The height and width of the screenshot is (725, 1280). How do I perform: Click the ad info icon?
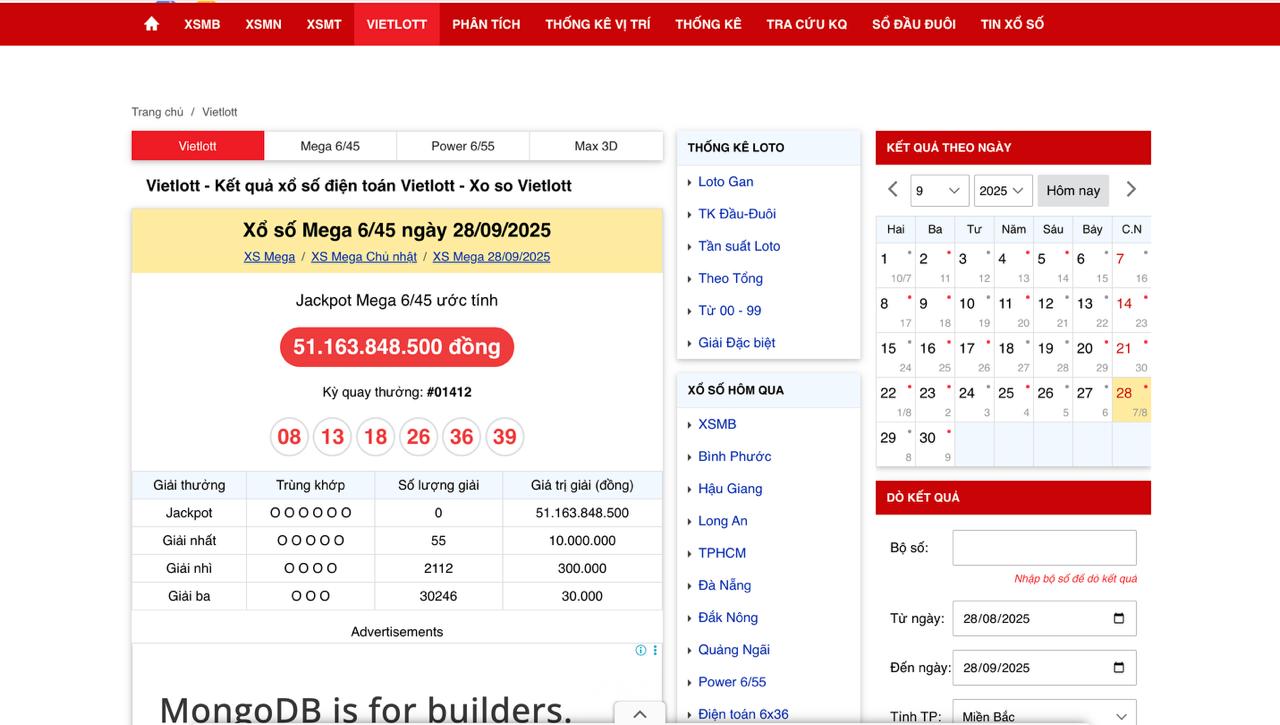pos(641,650)
